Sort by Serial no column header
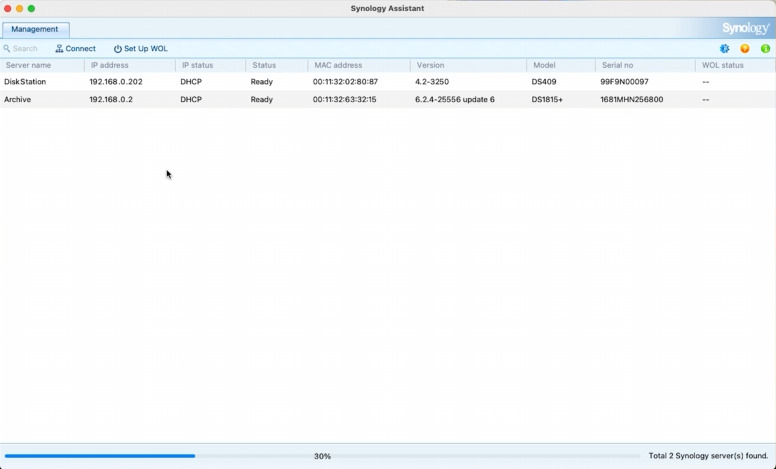 point(645,65)
